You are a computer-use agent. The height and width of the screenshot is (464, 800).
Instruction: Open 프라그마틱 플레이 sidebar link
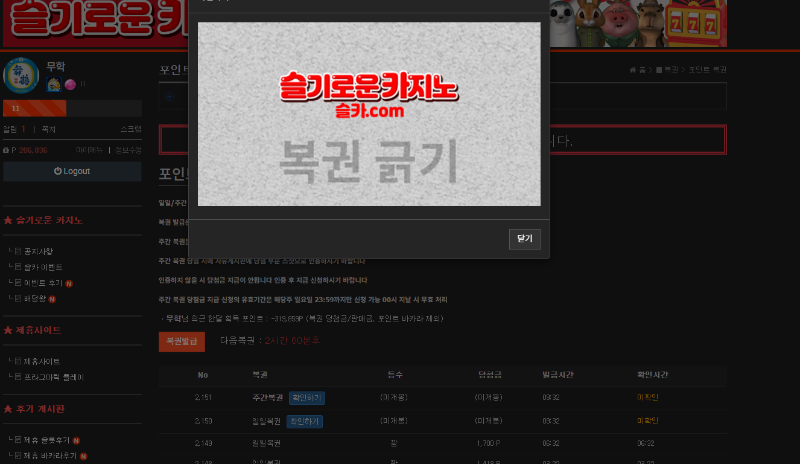pyautogui.click(x=50, y=376)
